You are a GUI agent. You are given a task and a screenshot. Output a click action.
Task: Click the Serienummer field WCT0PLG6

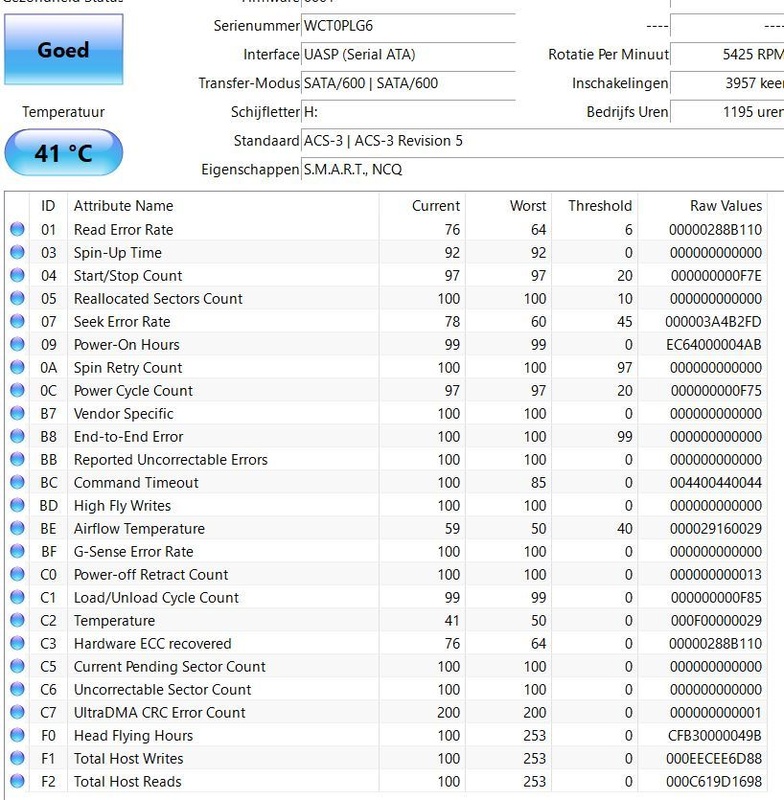click(409, 26)
